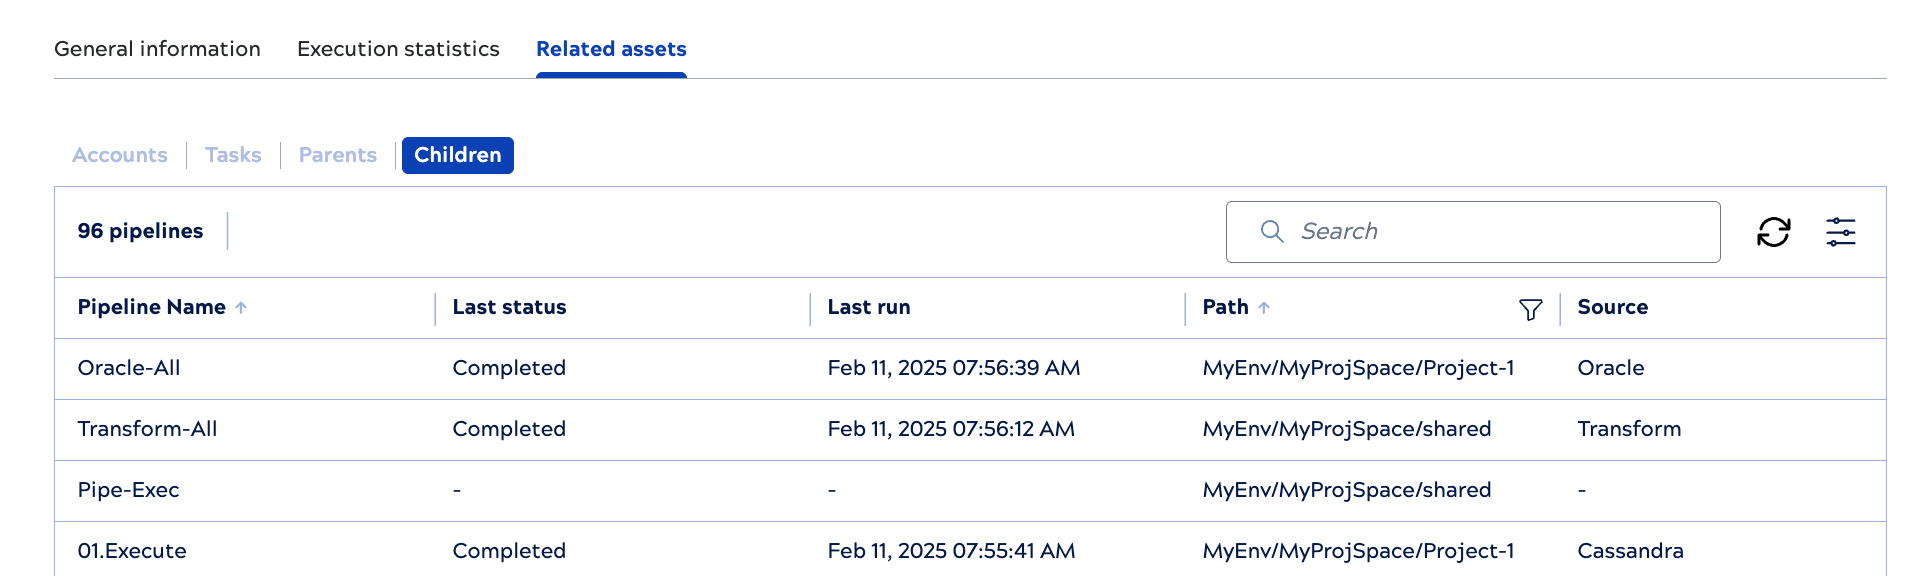The image size is (1920, 576).
Task: Open the Oracle-All pipeline row
Action: click(x=129, y=368)
